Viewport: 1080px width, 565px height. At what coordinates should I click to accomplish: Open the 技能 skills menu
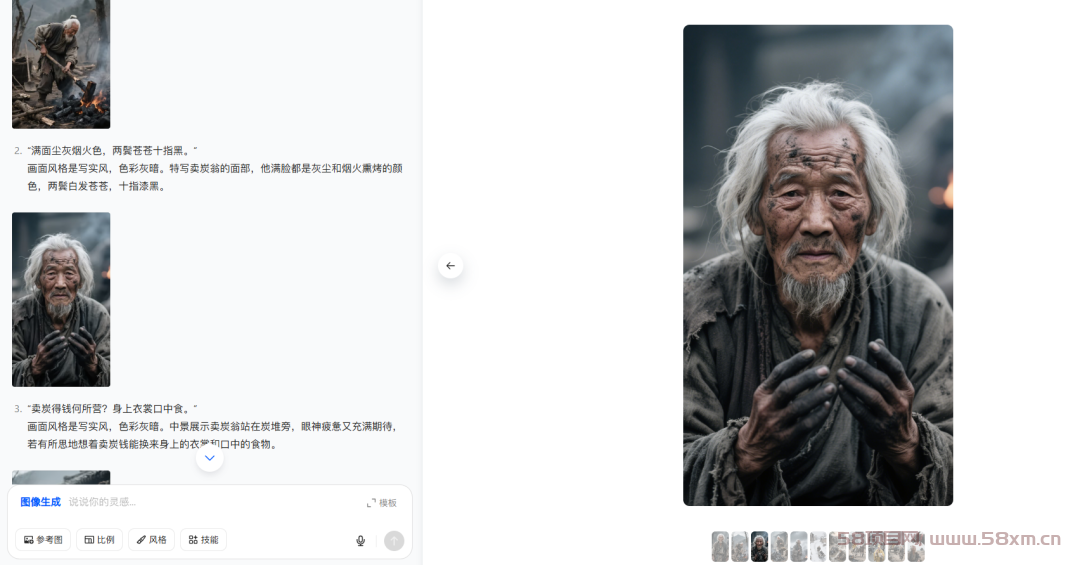203,540
